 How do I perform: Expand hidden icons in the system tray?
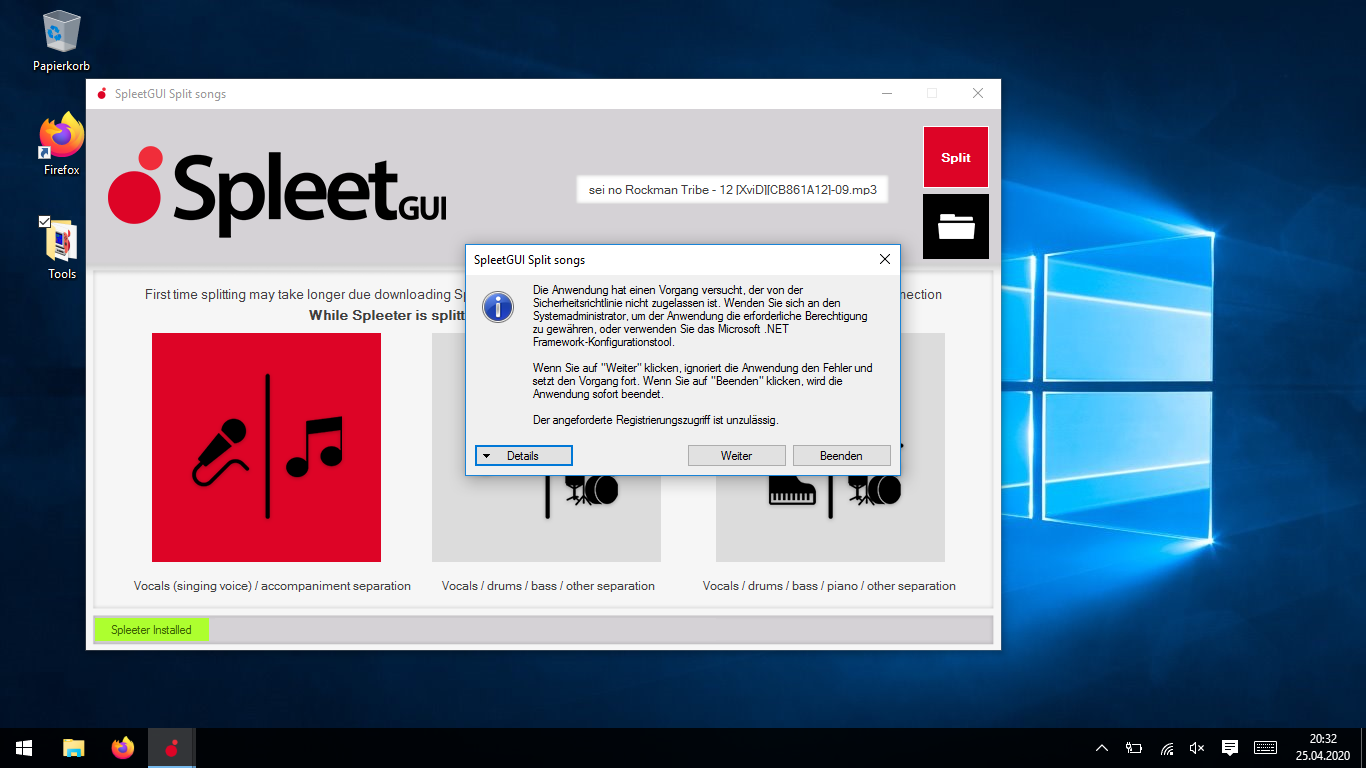pyautogui.click(x=1101, y=747)
